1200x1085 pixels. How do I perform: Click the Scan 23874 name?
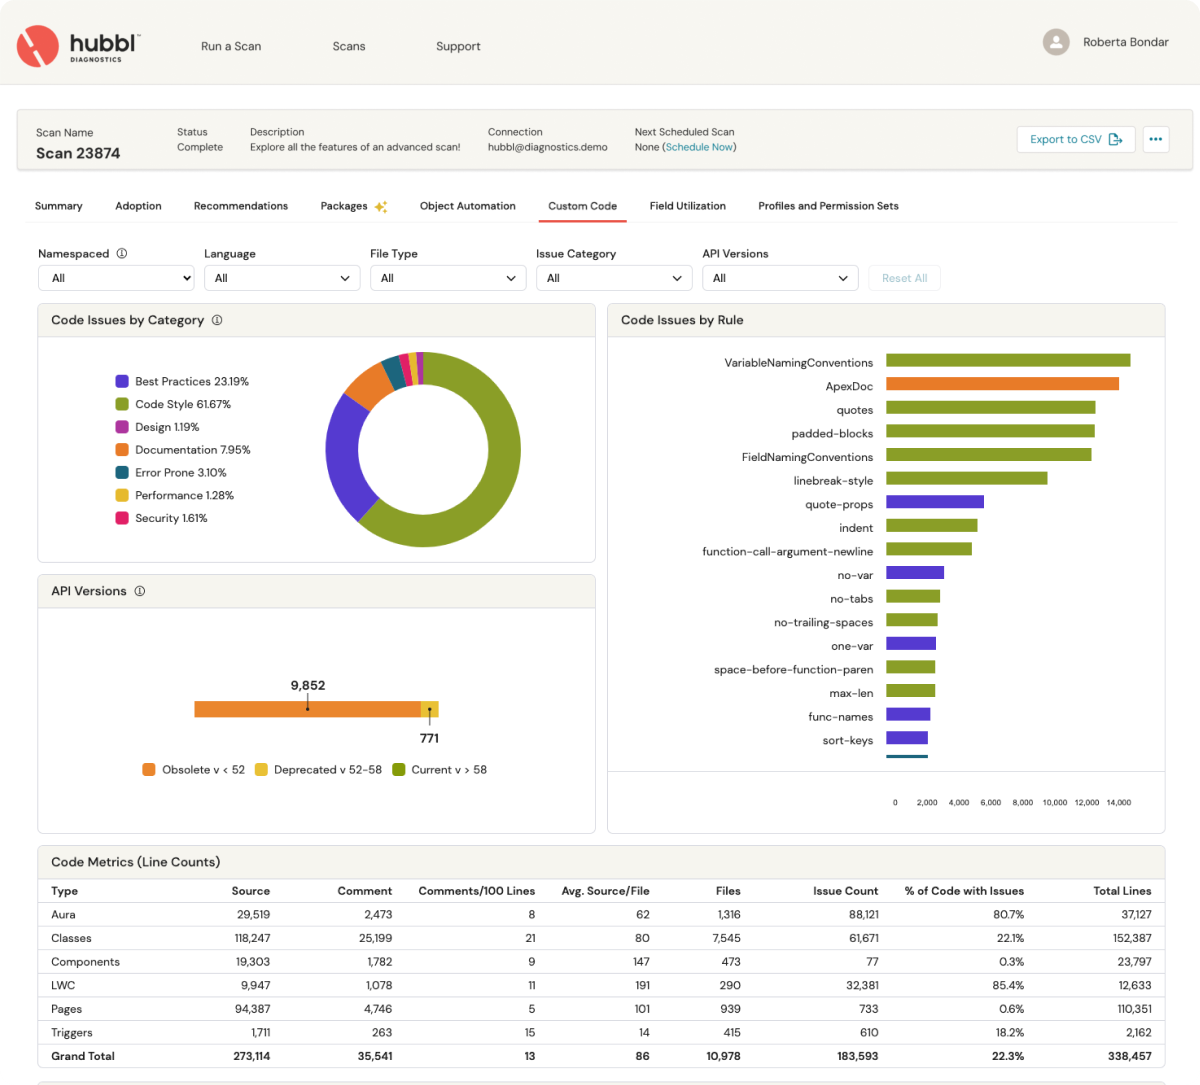(x=78, y=153)
